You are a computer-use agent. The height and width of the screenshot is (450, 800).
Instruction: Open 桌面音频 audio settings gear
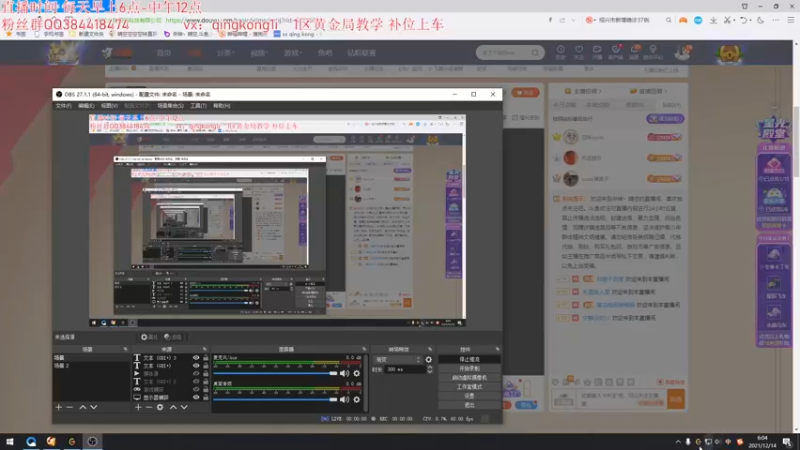(x=357, y=399)
